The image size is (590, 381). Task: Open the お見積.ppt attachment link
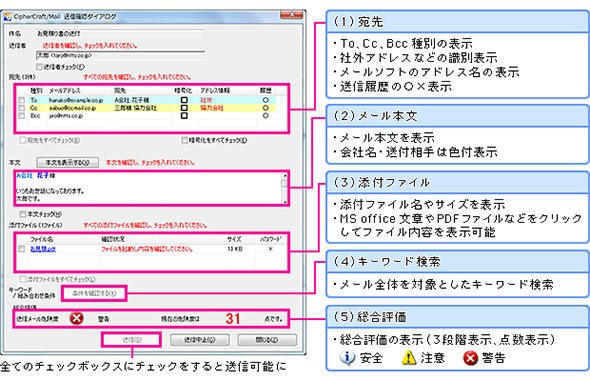coord(43,249)
